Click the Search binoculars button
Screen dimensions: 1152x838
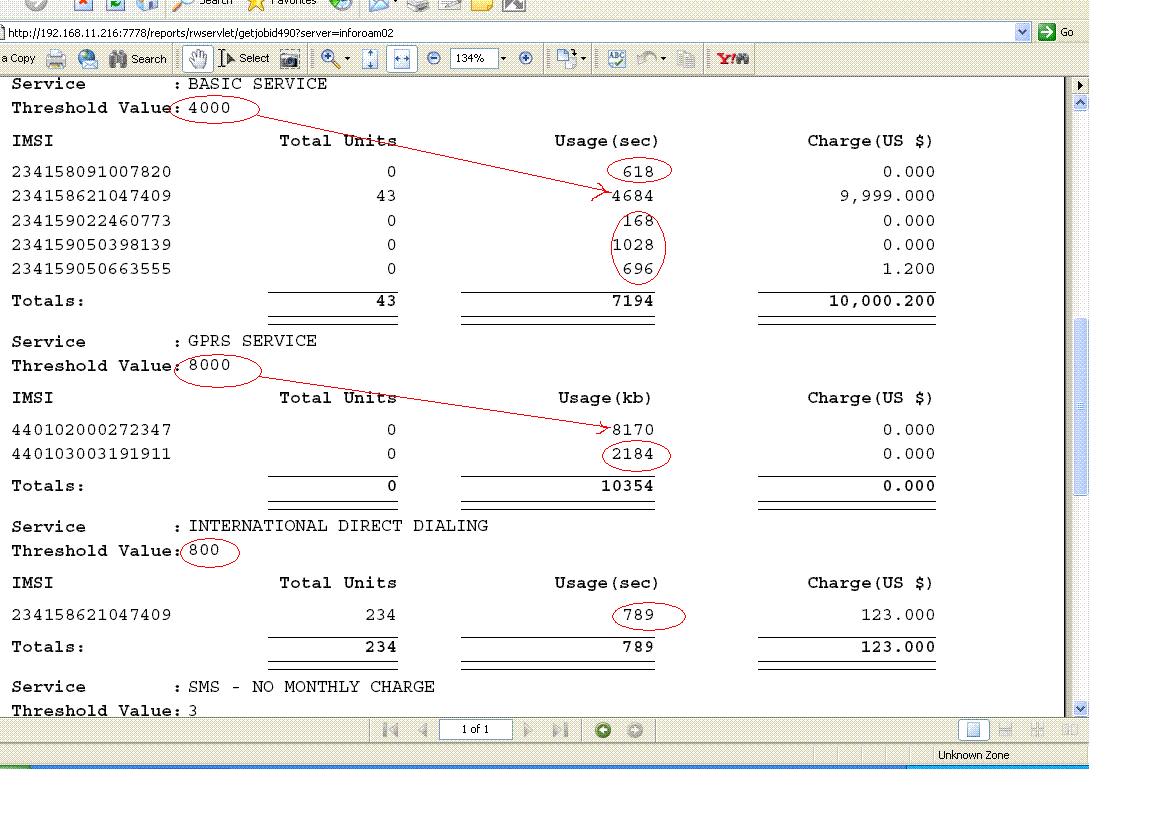(x=138, y=59)
